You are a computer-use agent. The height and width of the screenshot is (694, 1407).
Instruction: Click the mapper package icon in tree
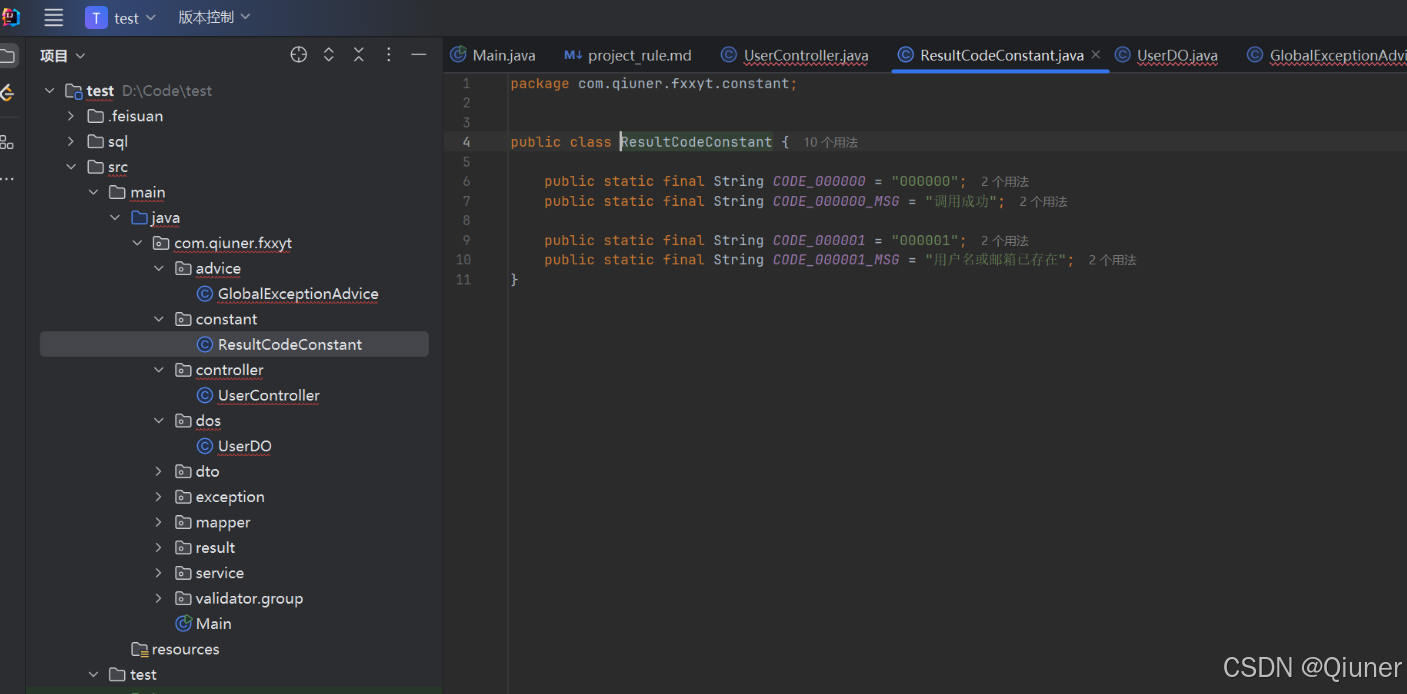click(183, 522)
